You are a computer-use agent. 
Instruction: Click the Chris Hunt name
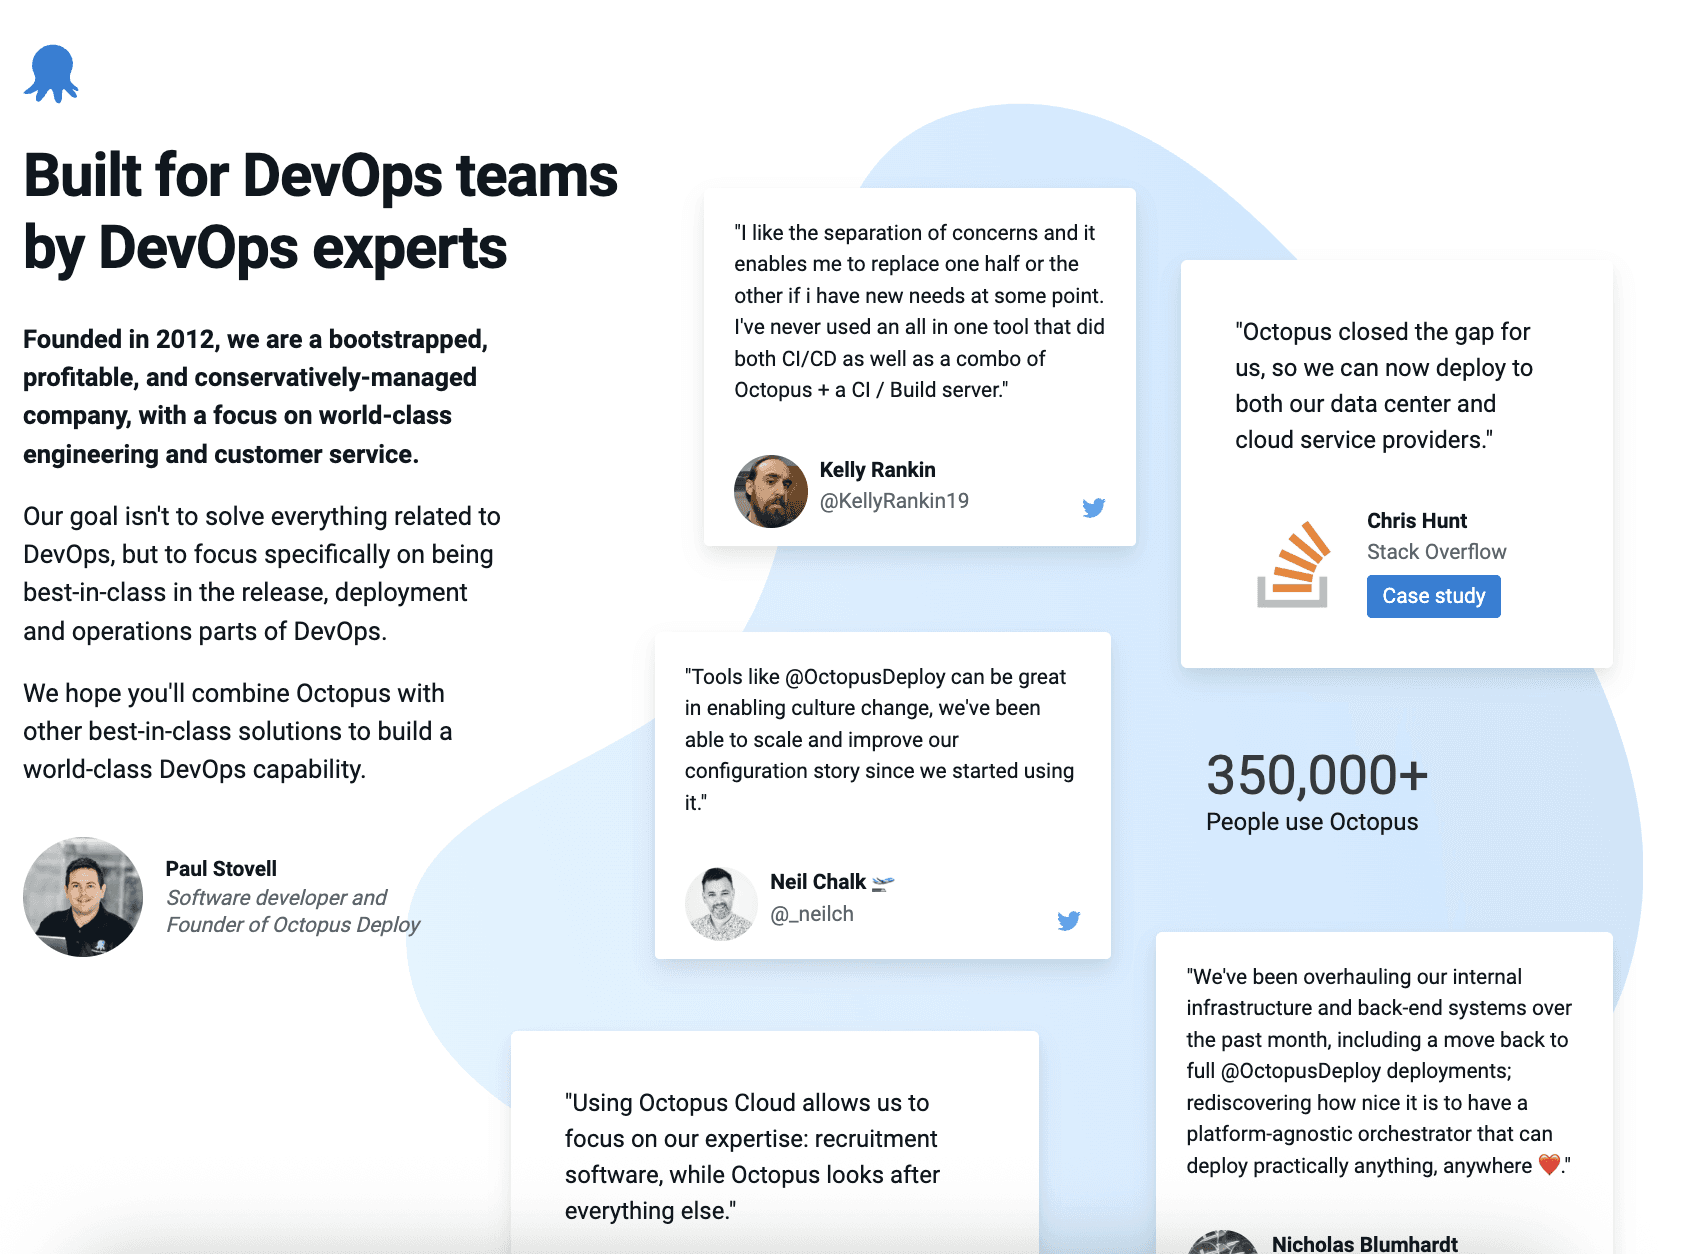(1416, 521)
